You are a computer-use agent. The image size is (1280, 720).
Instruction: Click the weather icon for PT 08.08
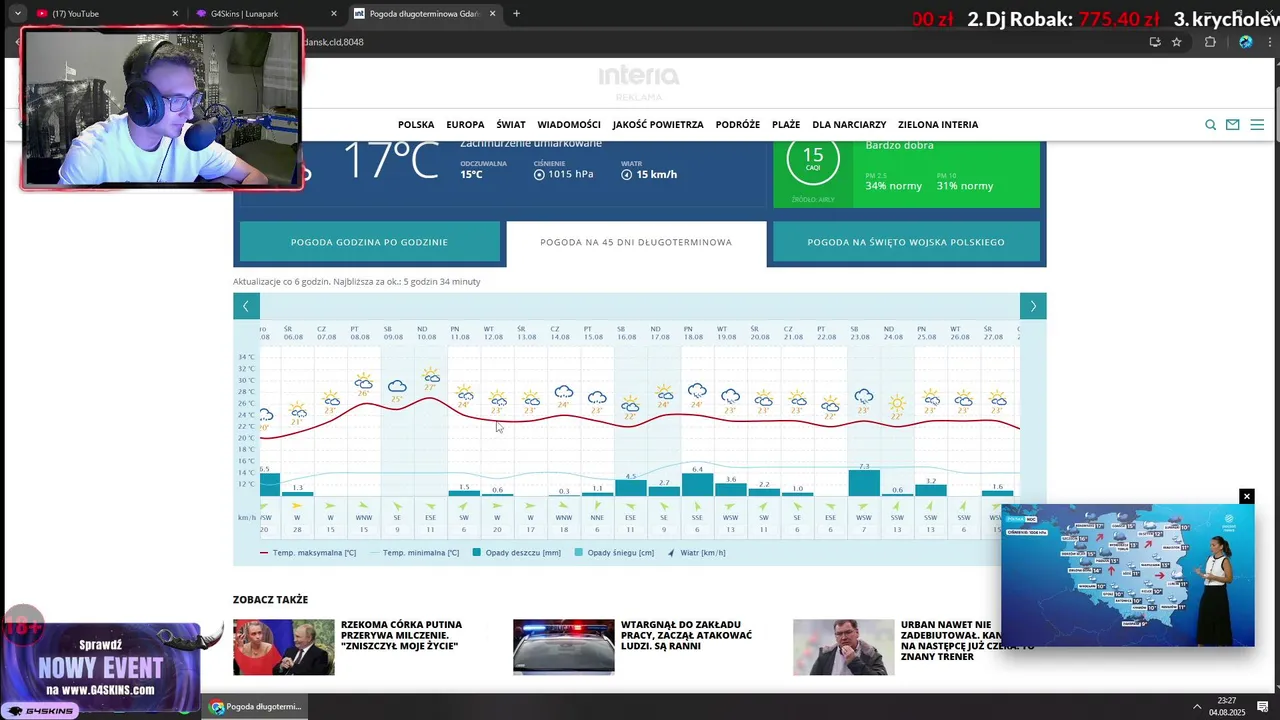point(364,382)
